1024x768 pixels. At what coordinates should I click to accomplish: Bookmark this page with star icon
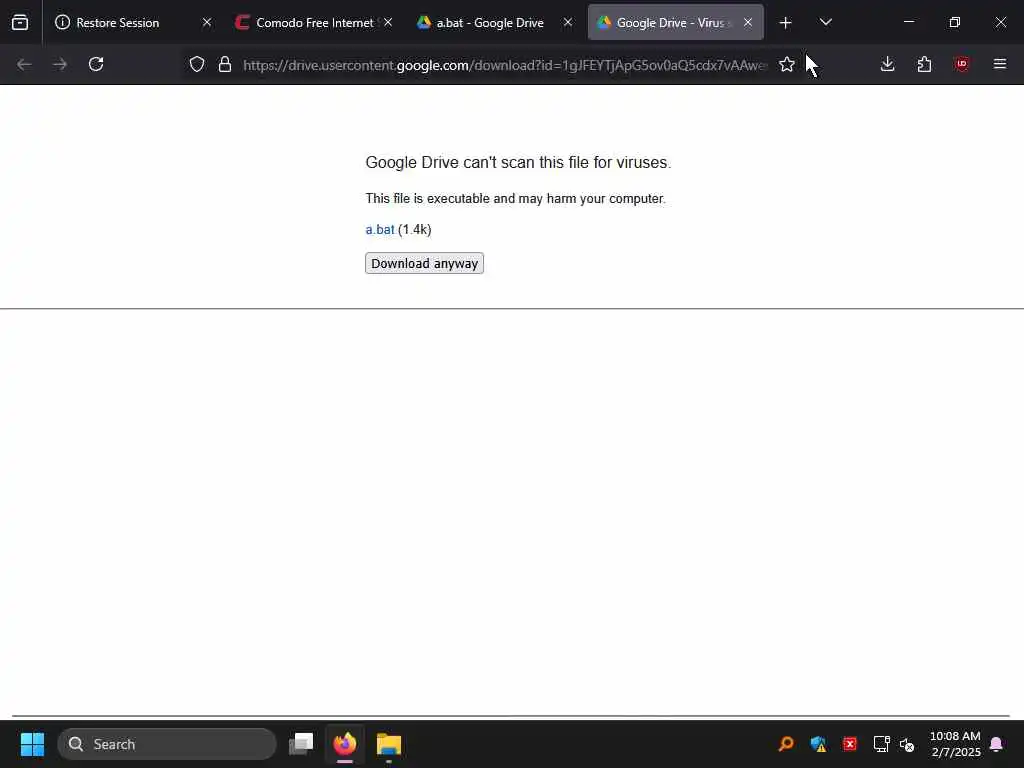point(786,64)
